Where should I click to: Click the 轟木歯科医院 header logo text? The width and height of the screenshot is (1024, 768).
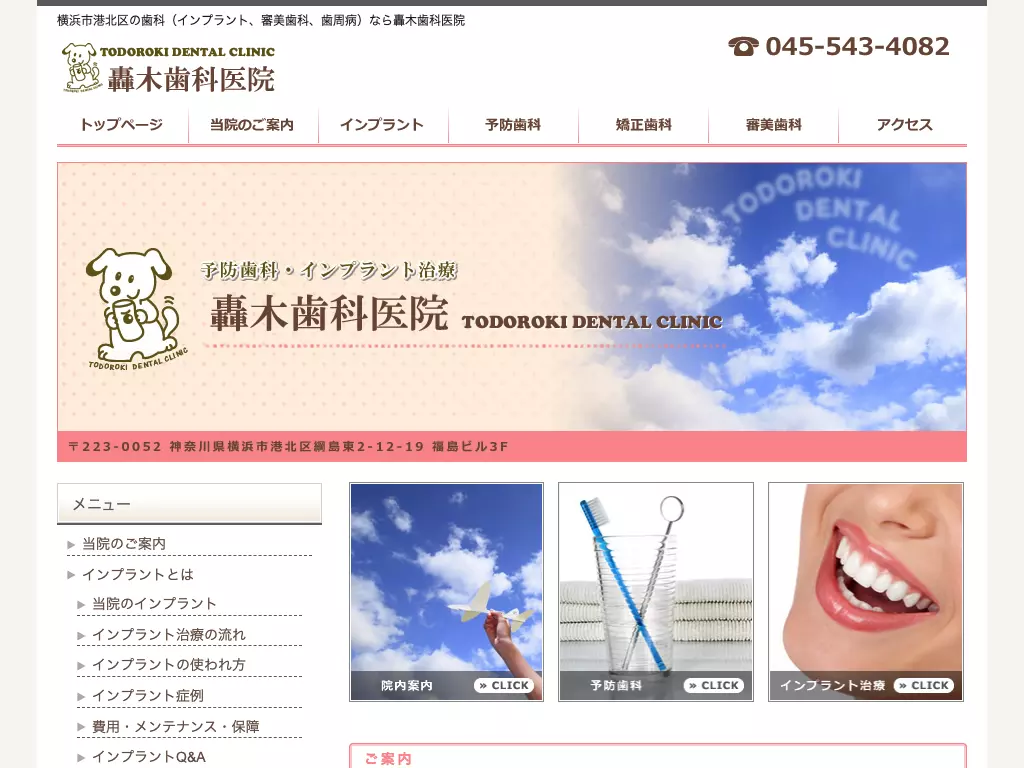(x=191, y=80)
